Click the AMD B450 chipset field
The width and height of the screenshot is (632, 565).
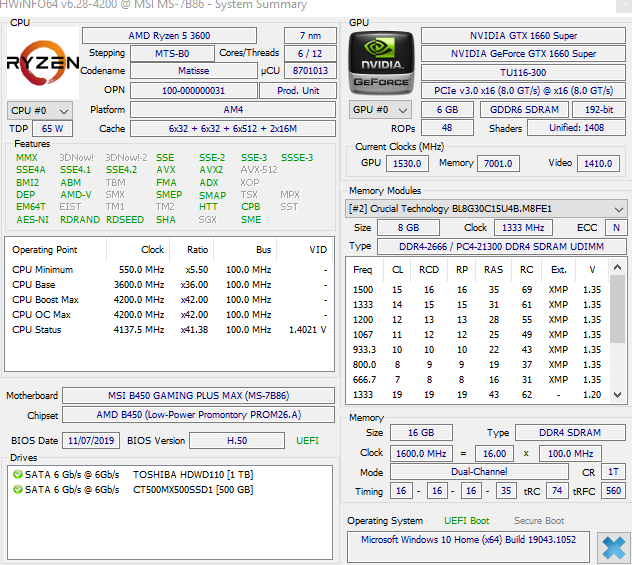tap(198, 415)
